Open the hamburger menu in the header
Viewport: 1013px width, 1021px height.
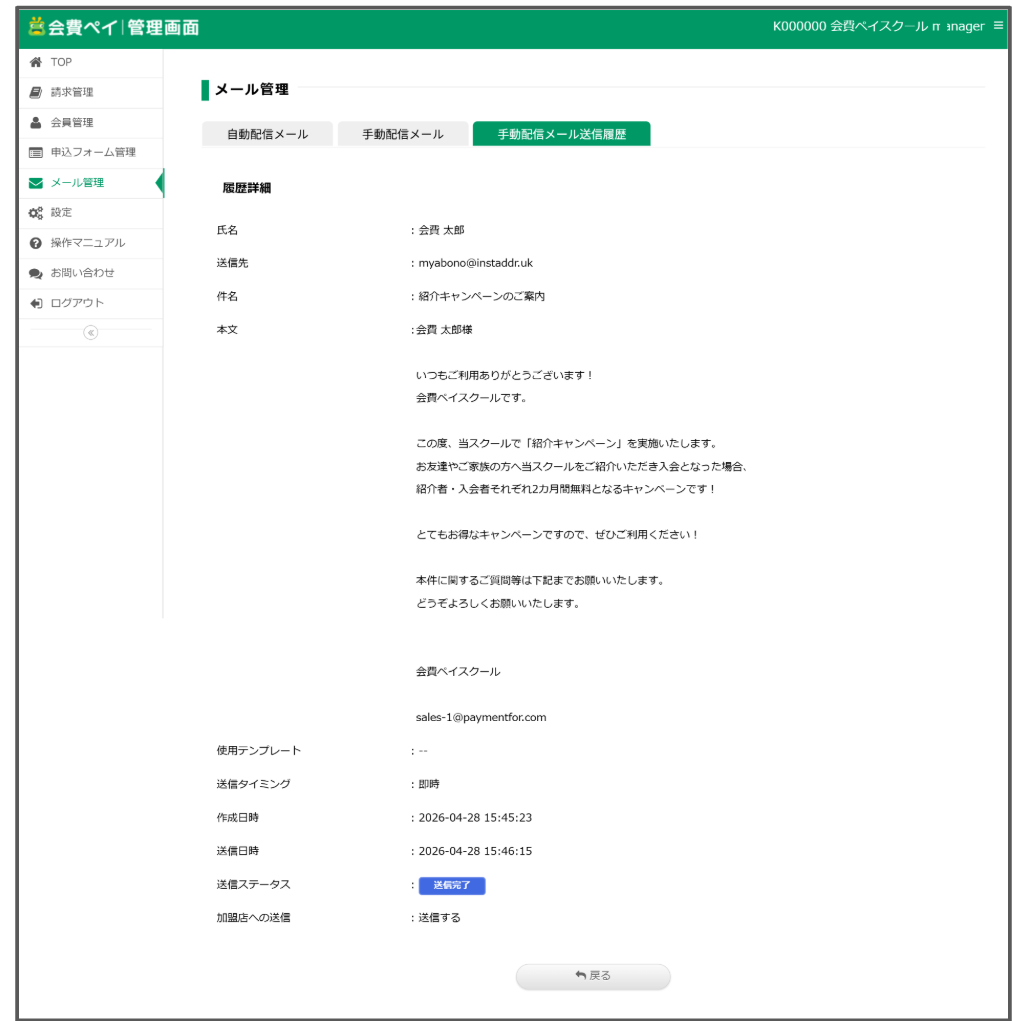coord(998,26)
